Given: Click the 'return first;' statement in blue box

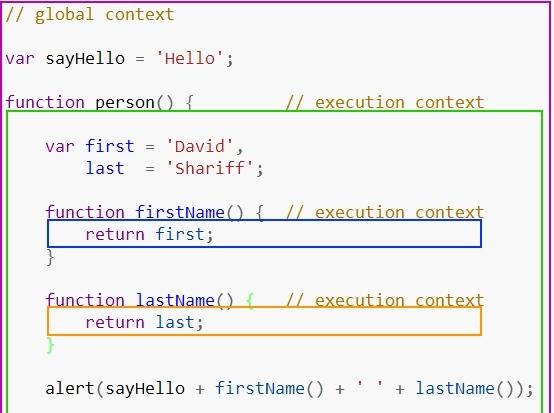Looking at the screenshot, I should 149,234.
